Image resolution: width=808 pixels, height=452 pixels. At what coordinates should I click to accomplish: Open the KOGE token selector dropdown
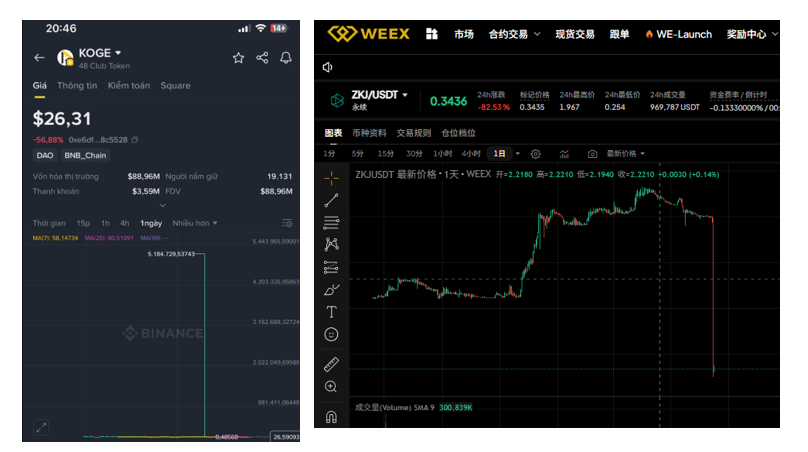click(119, 53)
